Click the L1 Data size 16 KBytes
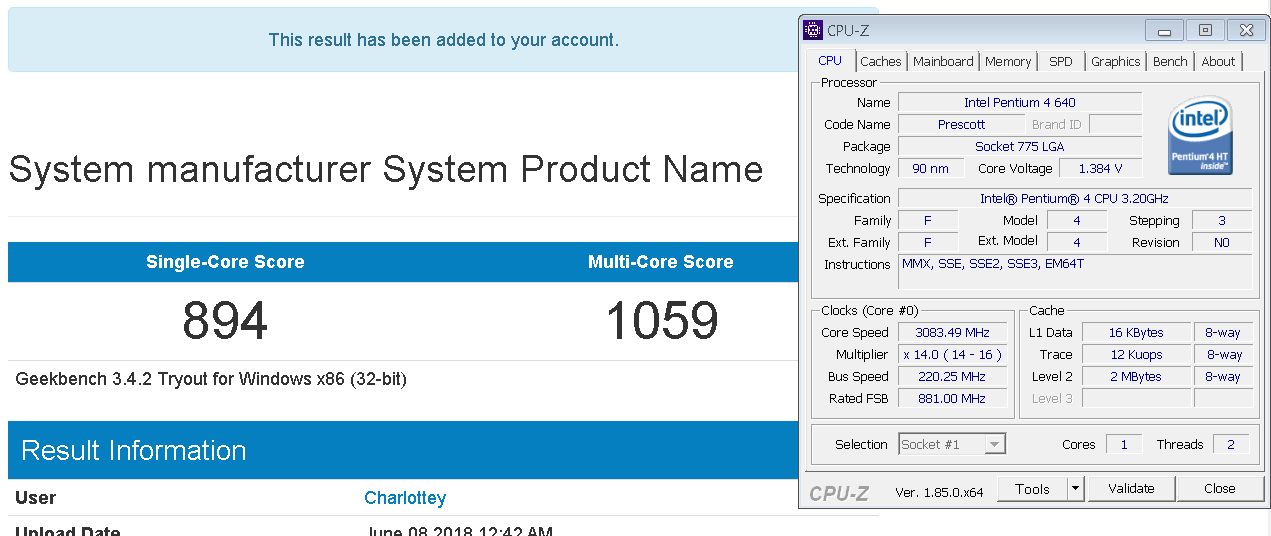 pos(1136,332)
